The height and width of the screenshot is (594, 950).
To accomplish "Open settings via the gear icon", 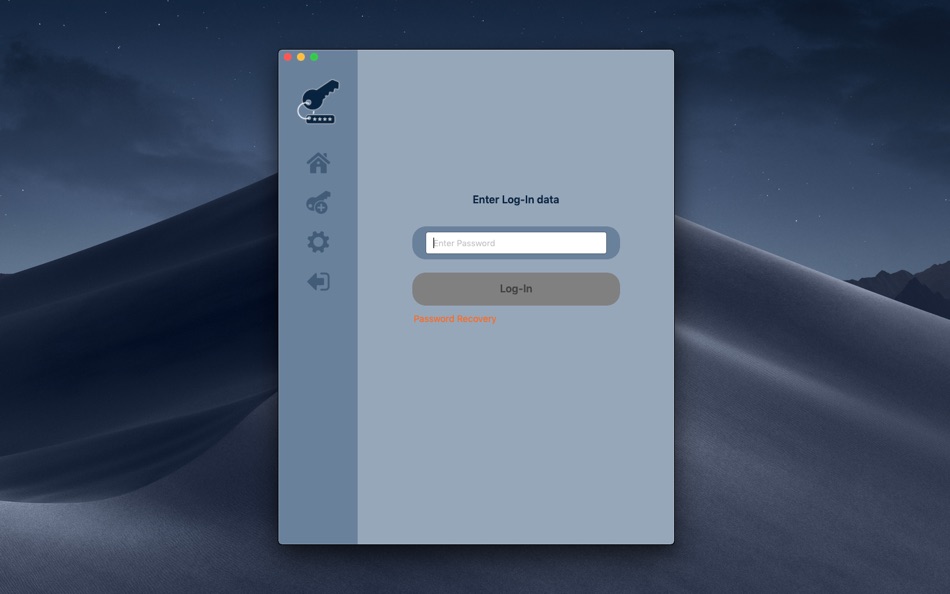I will point(318,242).
